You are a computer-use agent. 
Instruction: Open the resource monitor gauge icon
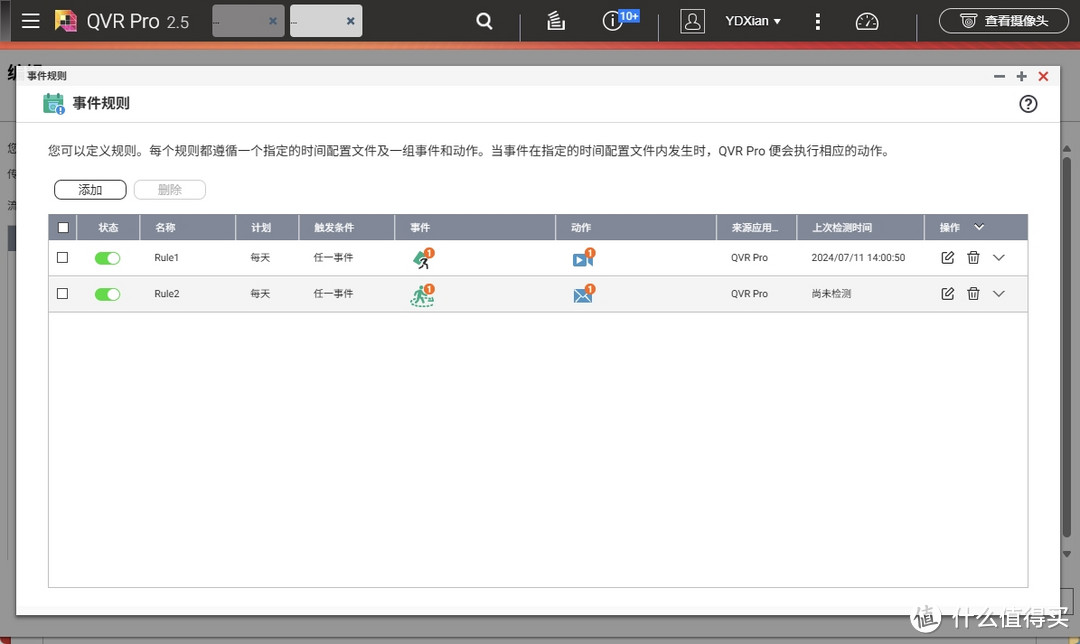click(866, 20)
